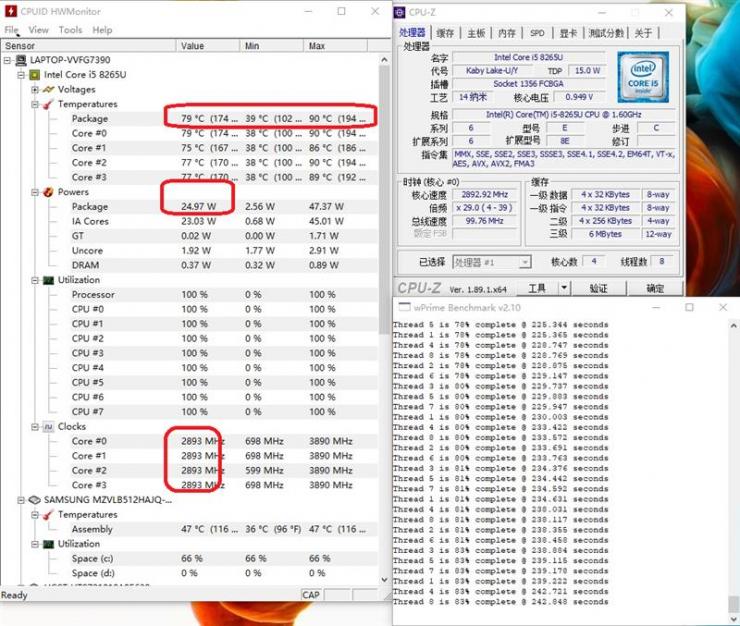Click the Clocks icon in sensor tree

pyautogui.click(x=48, y=427)
